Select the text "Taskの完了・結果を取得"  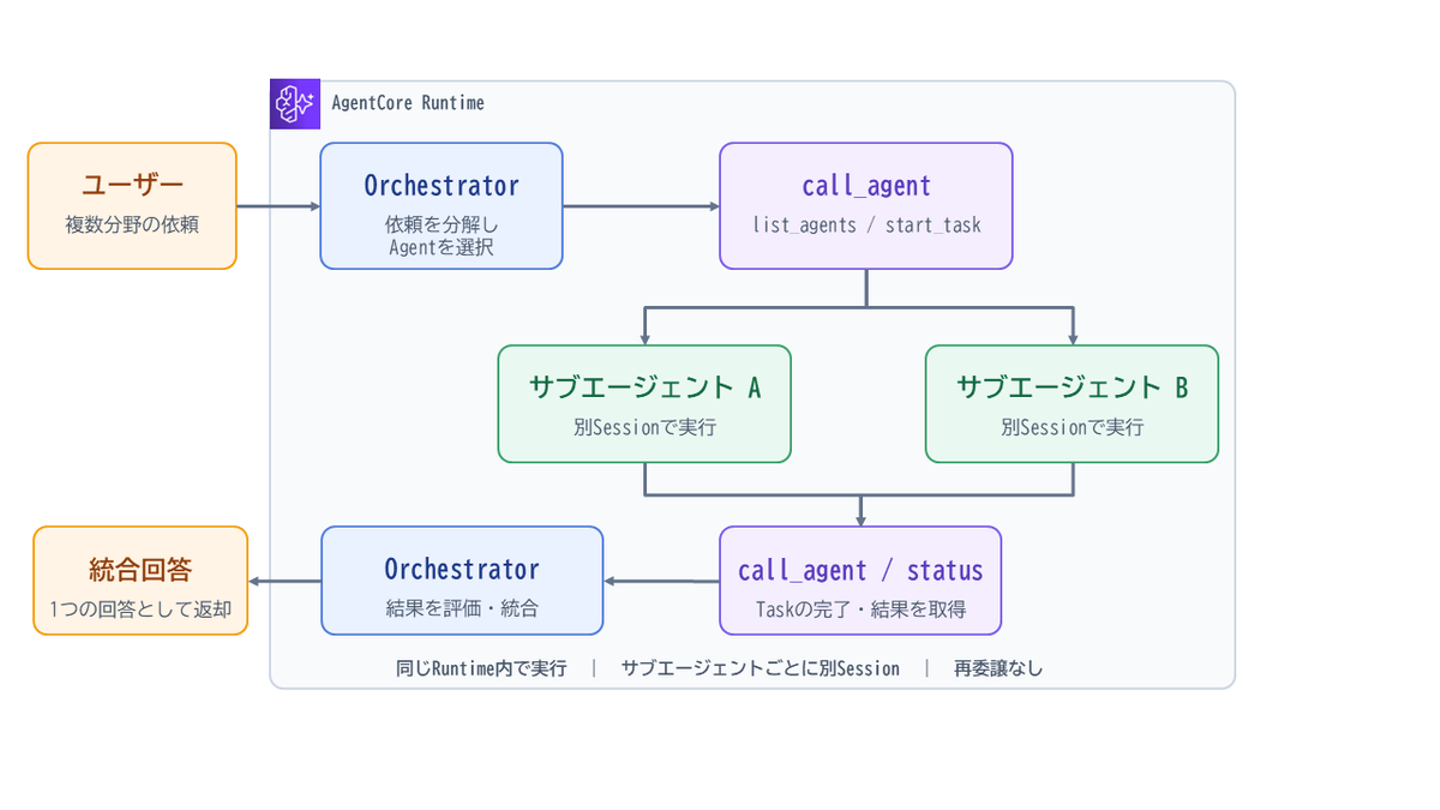tap(860, 609)
